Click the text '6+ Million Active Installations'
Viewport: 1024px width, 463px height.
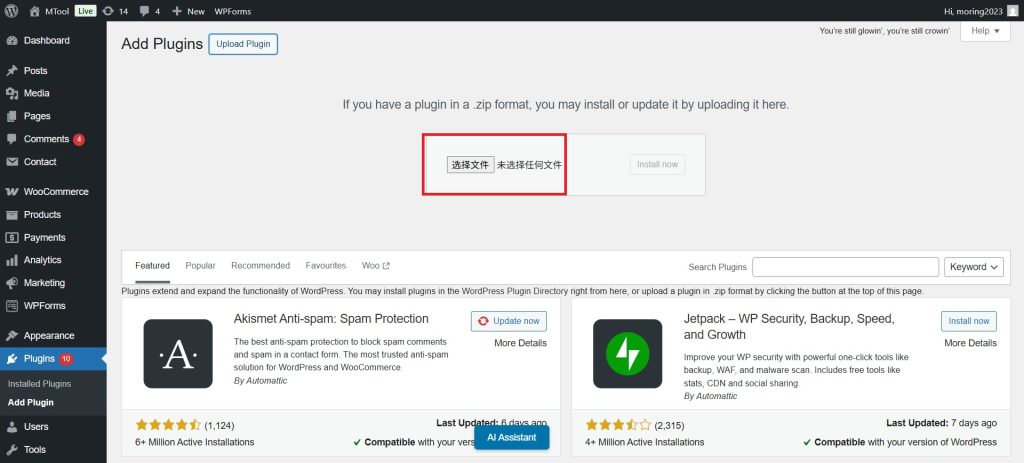[195, 442]
